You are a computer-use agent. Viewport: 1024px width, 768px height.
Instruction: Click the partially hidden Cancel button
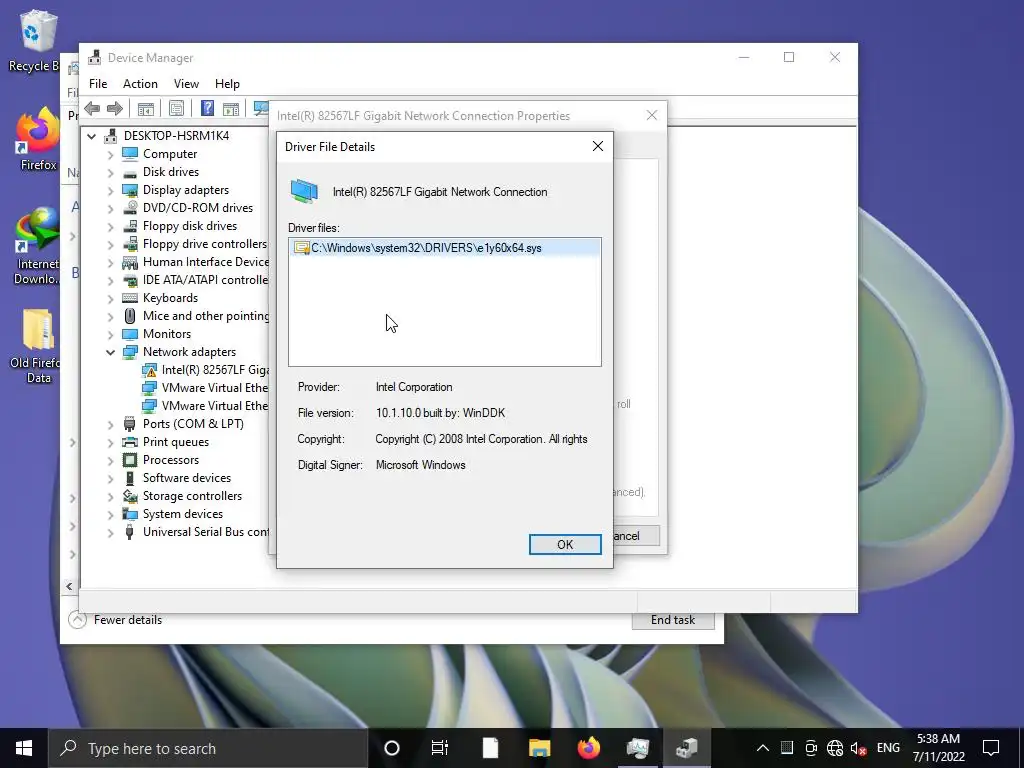click(636, 536)
